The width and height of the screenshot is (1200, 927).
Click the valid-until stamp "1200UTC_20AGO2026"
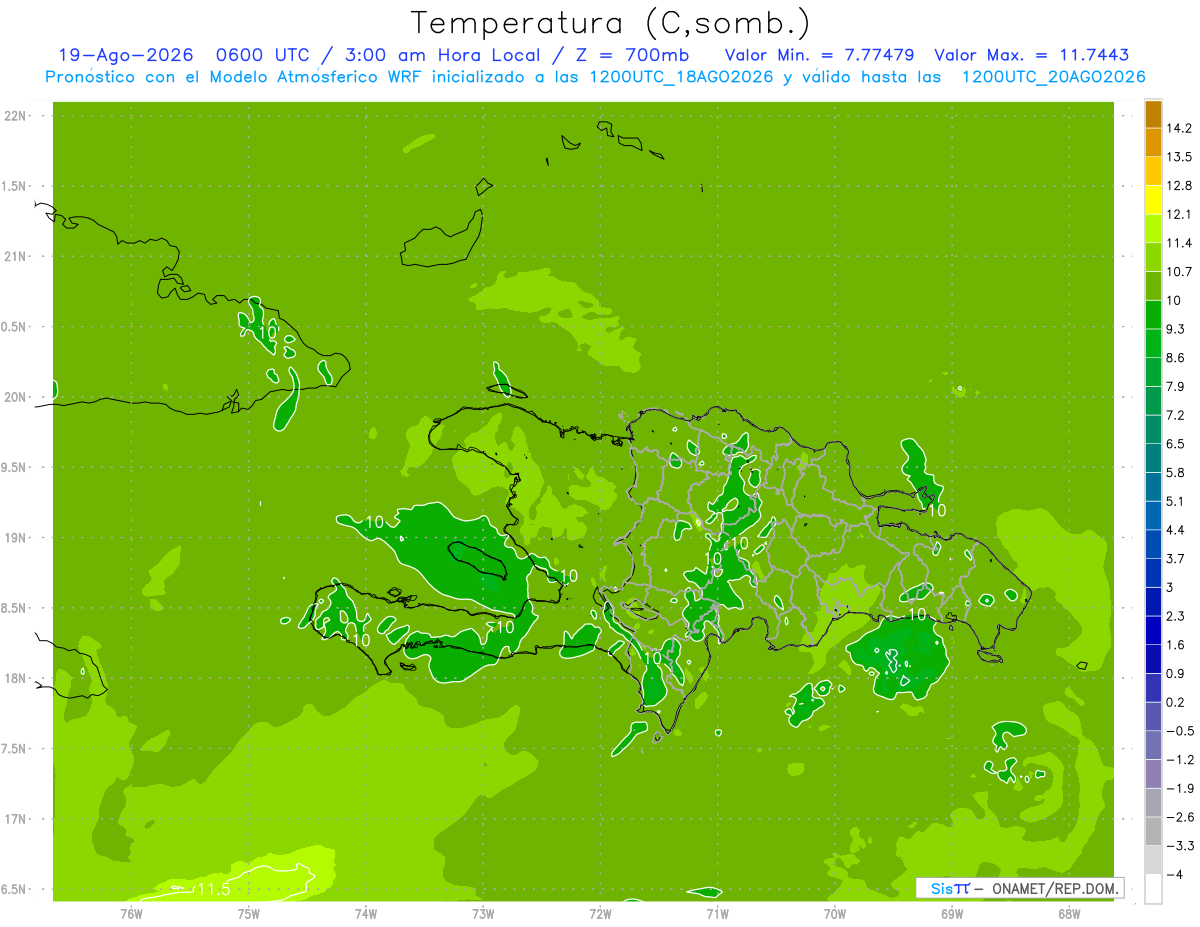[1053, 77]
